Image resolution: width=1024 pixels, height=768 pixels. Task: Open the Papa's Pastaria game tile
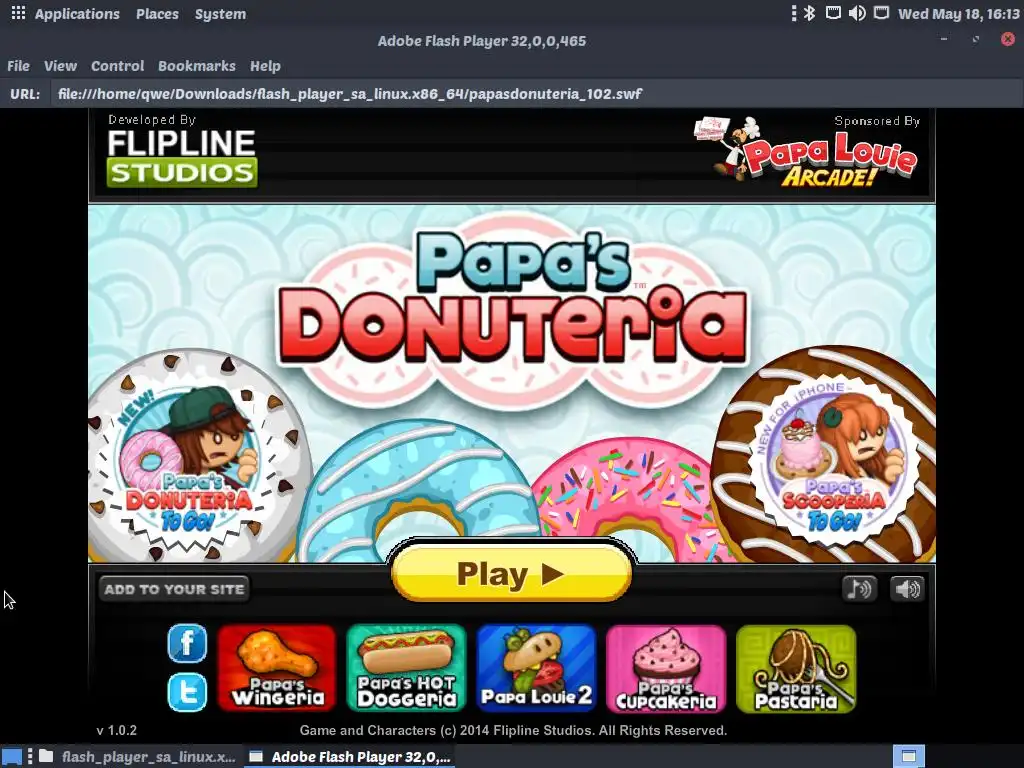coord(795,668)
